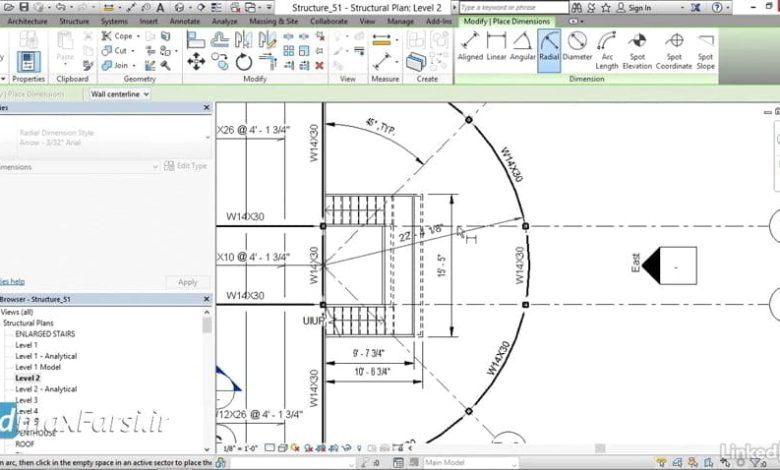Switch to the Structure ribbon tab

pos(74,21)
